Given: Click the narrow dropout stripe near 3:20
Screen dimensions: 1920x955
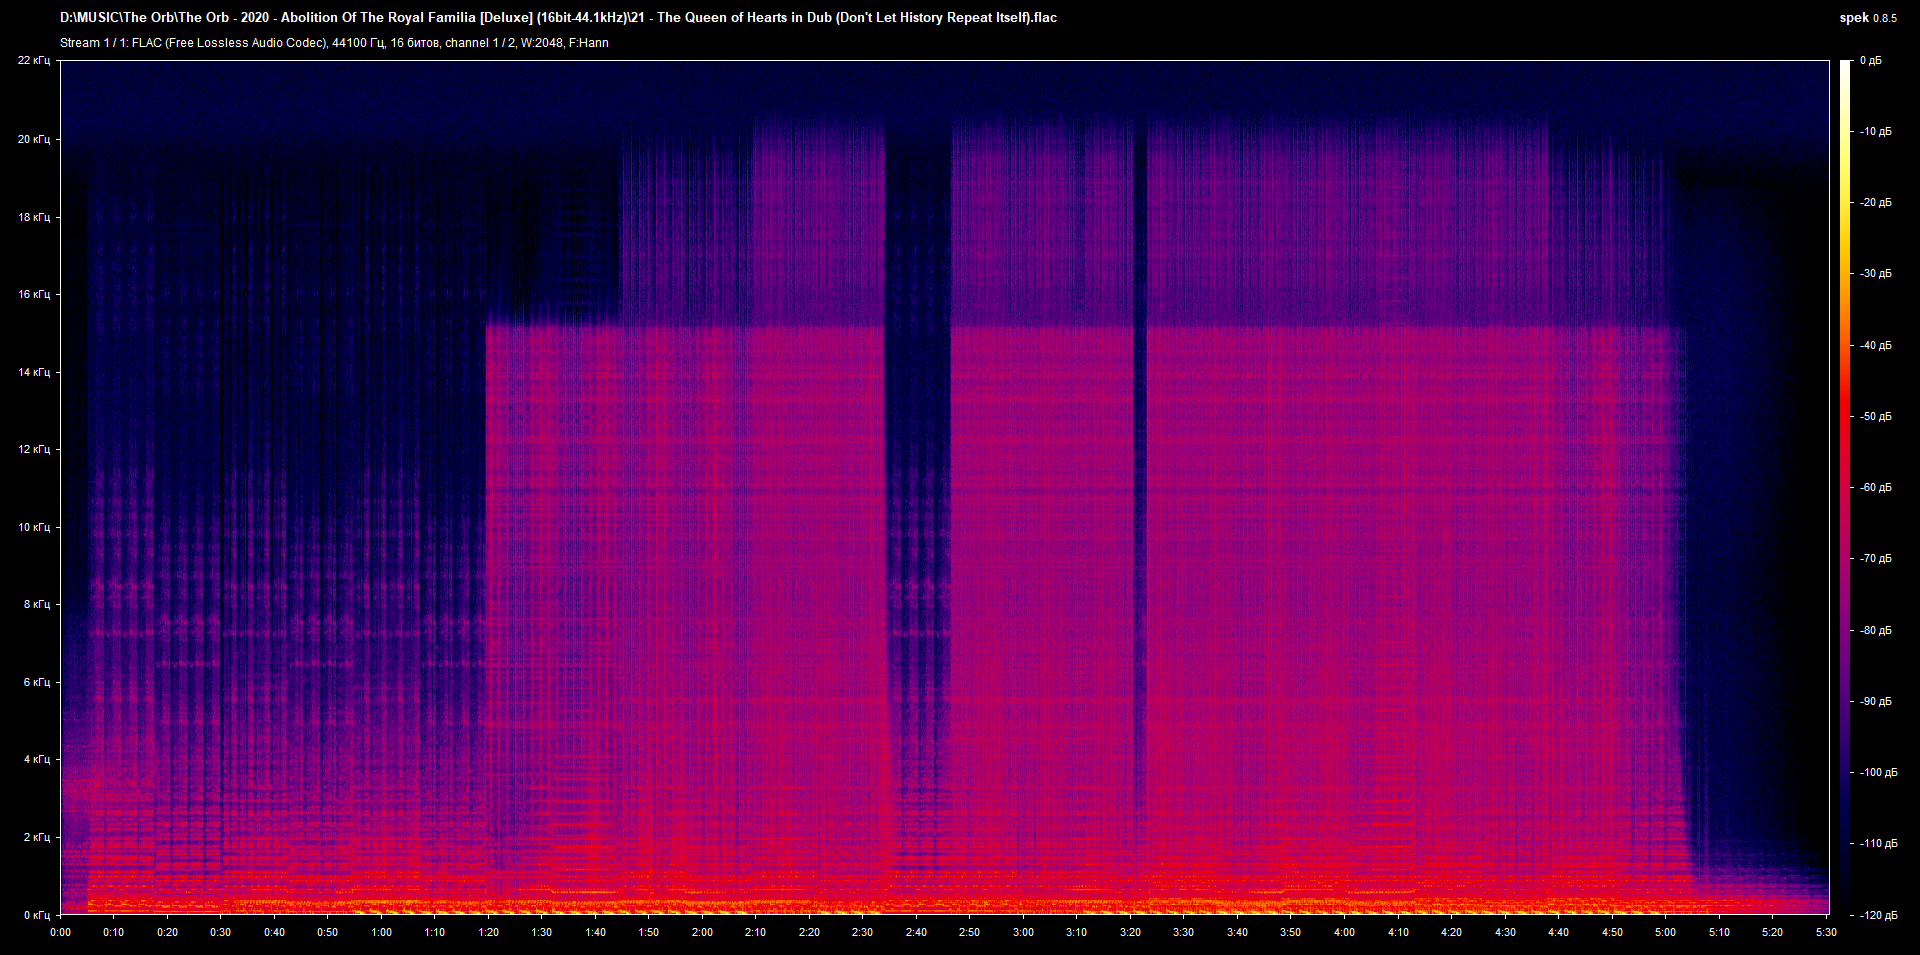Looking at the screenshot, I should tap(1140, 500).
